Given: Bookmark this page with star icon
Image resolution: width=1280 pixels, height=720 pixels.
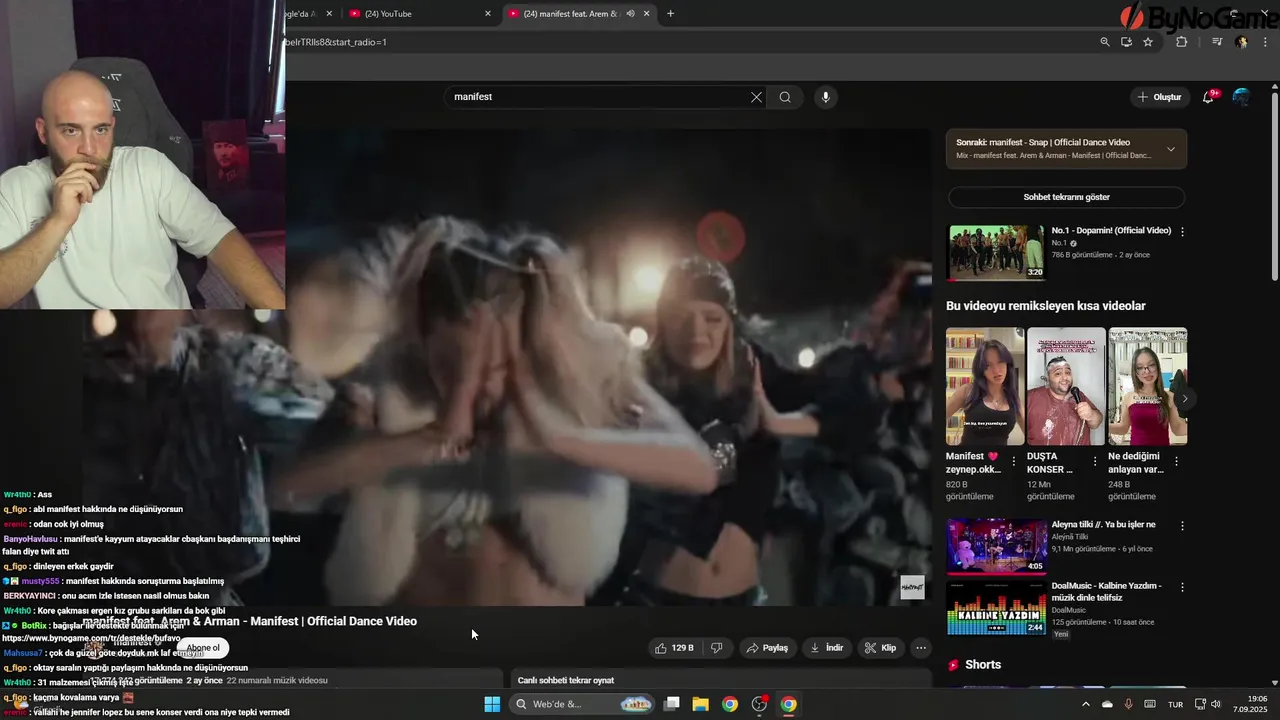Looking at the screenshot, I should [1148, 42].
